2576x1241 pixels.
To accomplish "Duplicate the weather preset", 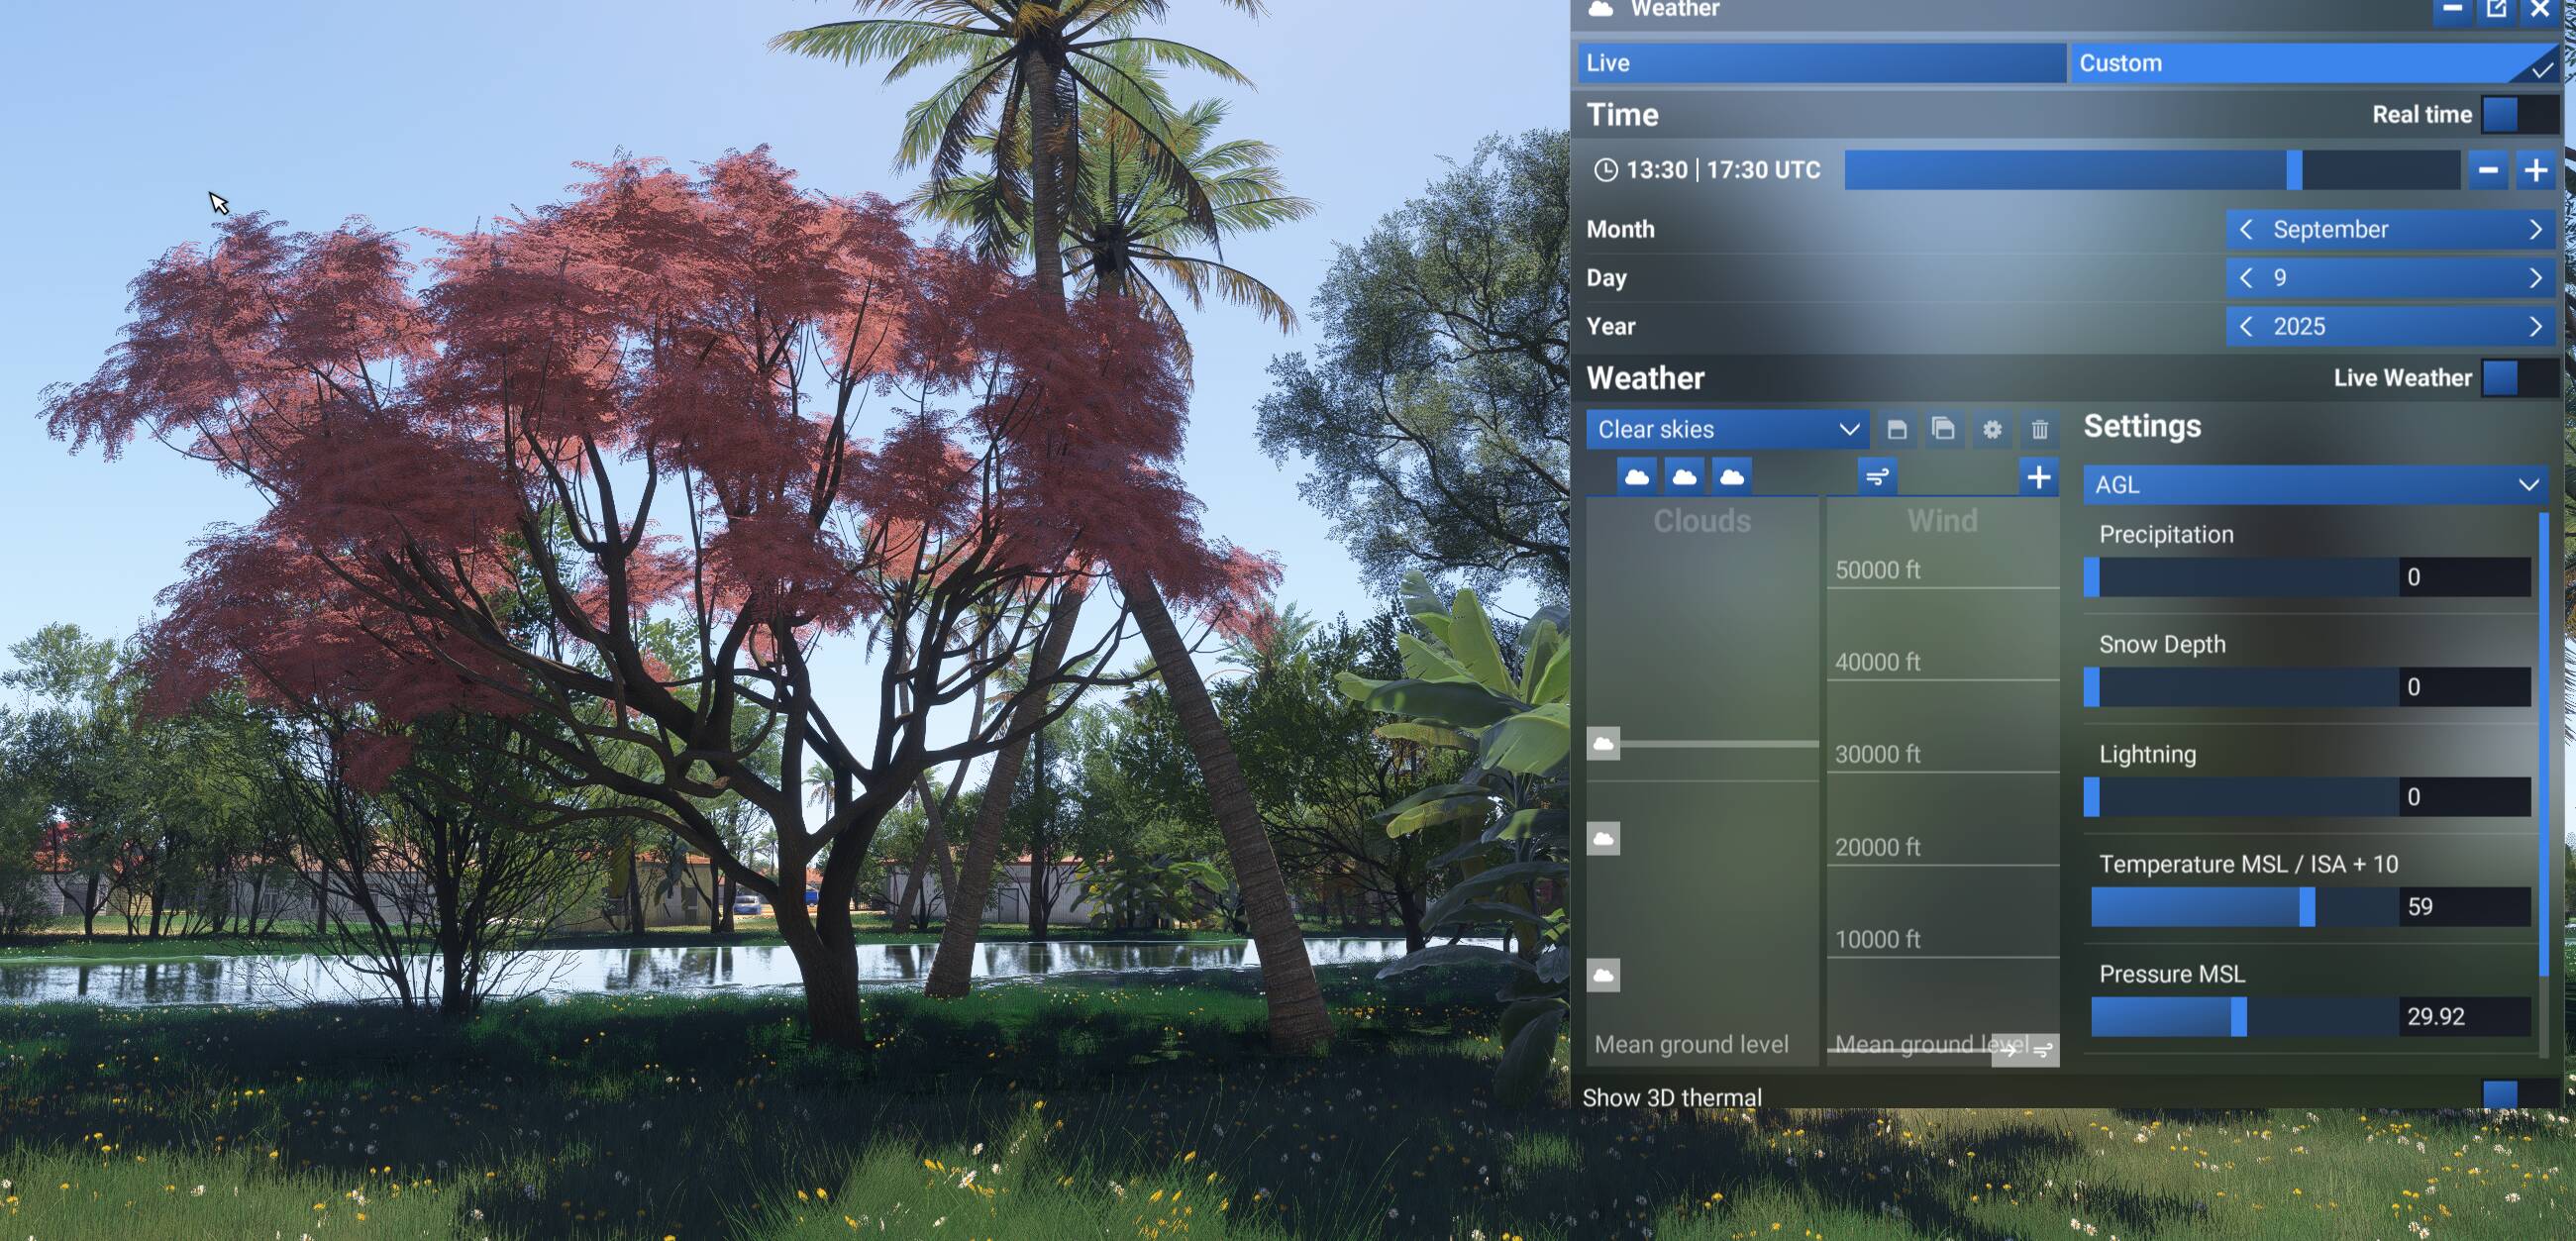I will click(x=1943, y=429).
